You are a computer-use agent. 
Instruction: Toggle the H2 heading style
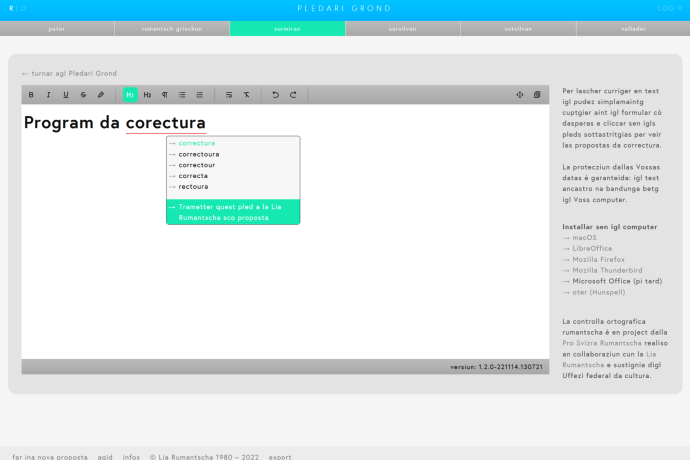[147, 95]
